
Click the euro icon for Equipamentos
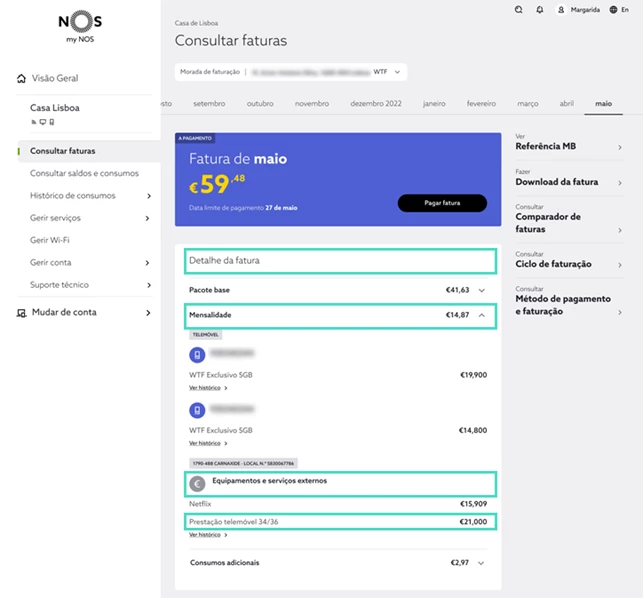click(x=197, y=484)
